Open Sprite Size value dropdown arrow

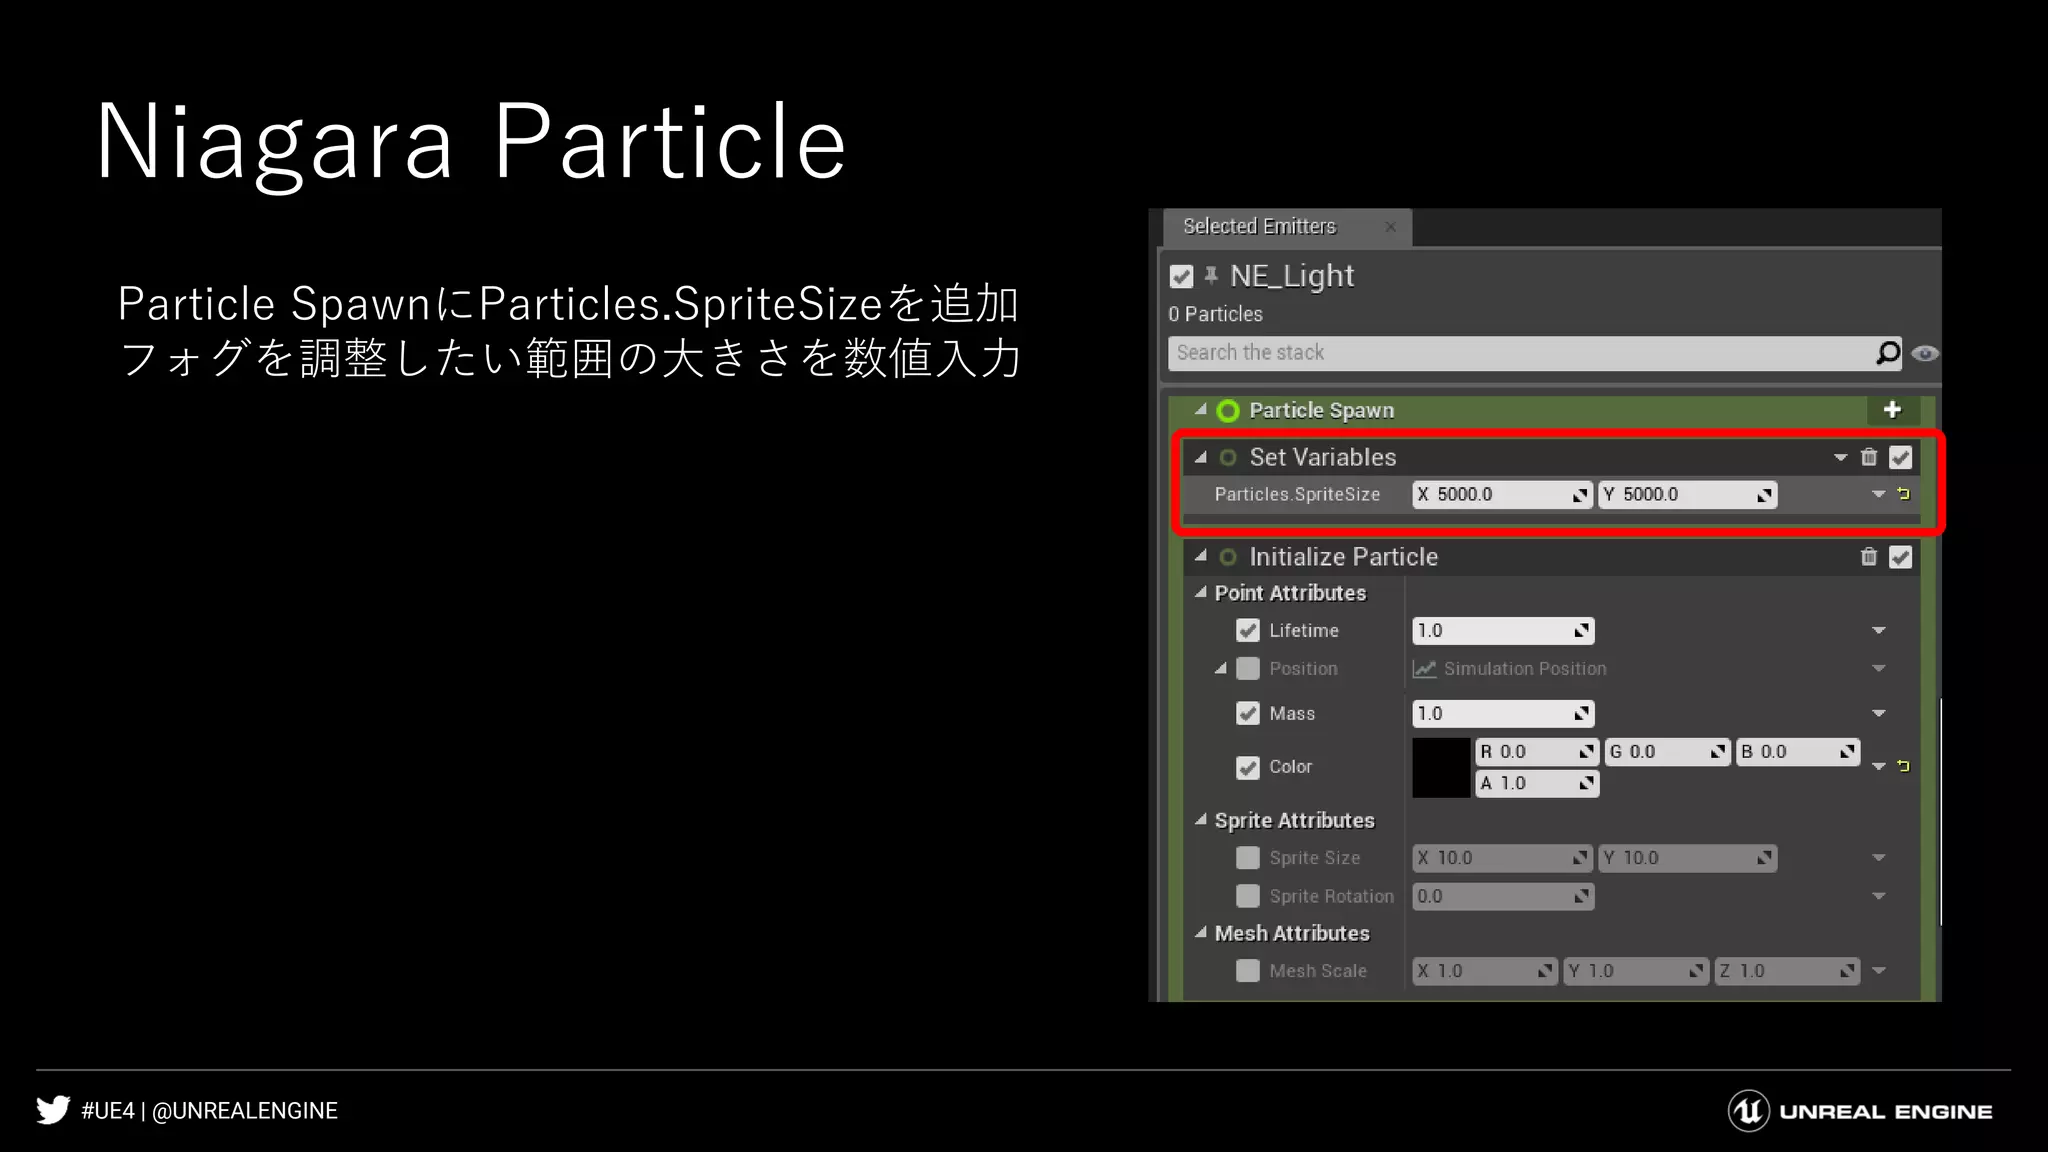[1878, 857]
